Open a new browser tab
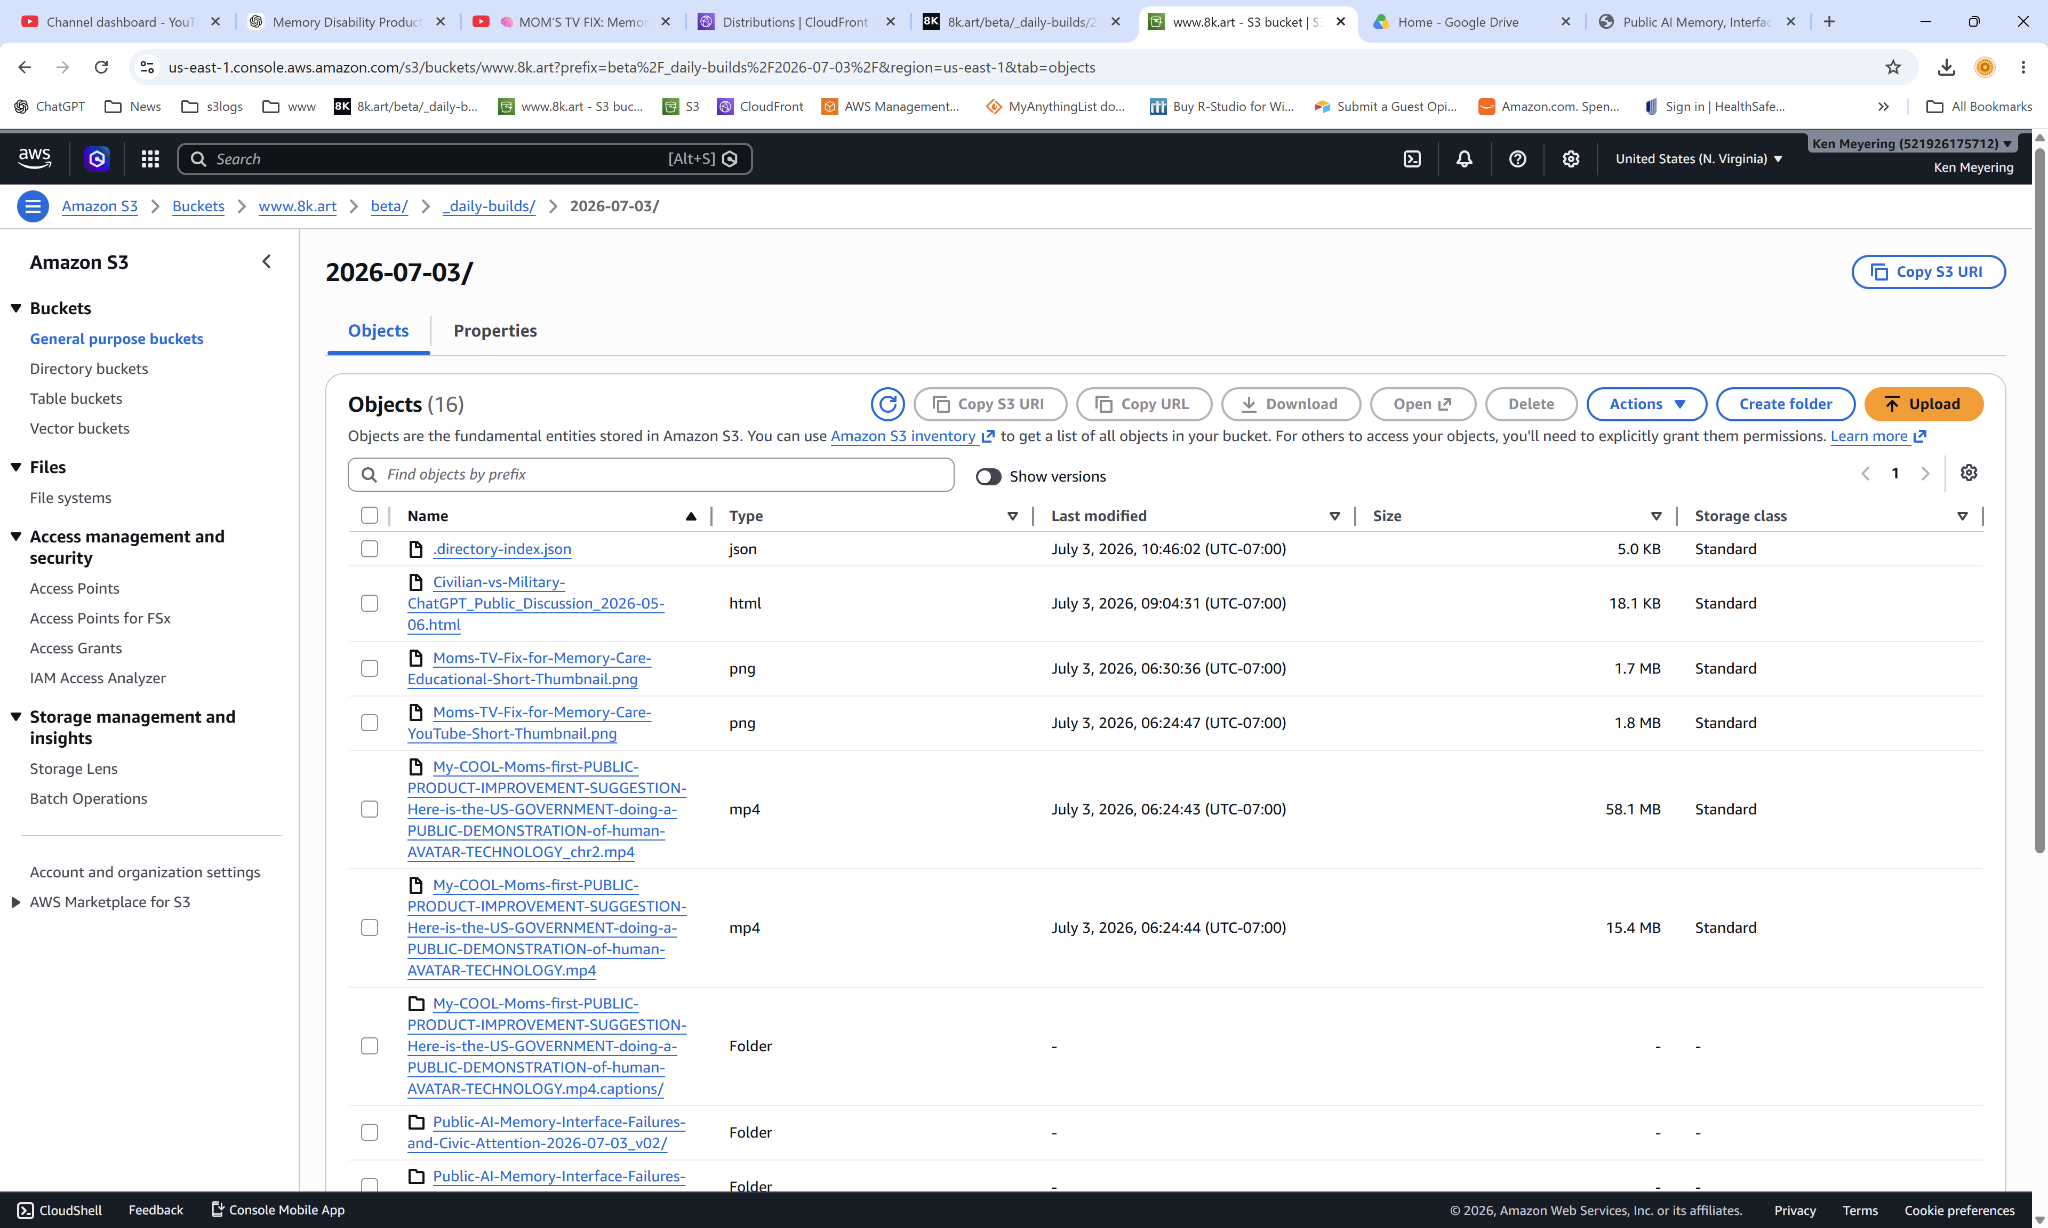This screenshot has height=1228, width=2048. point(1829,21)
